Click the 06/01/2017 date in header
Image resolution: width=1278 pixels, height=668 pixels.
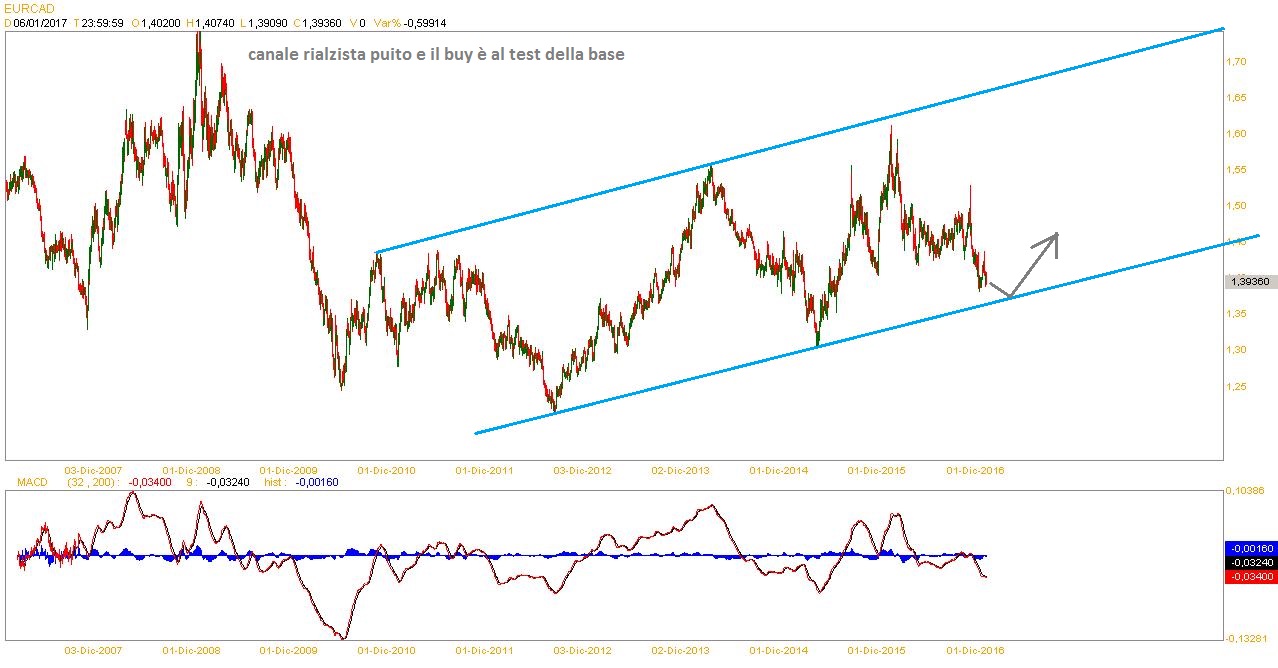point(40,22)
